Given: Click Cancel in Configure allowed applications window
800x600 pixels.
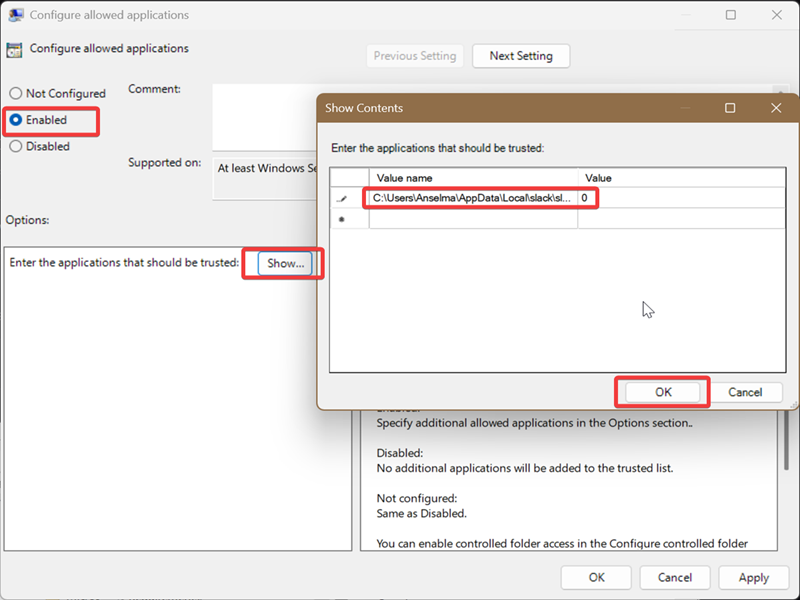Looking at the screenshot, I should click(x=674, y=578).
